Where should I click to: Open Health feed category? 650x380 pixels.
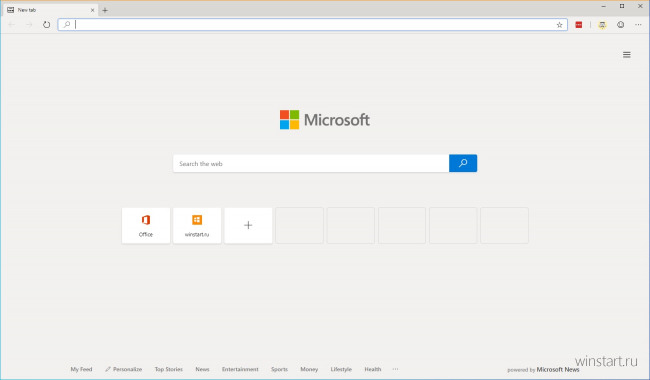pyautogui.click(x=373, y=369)
